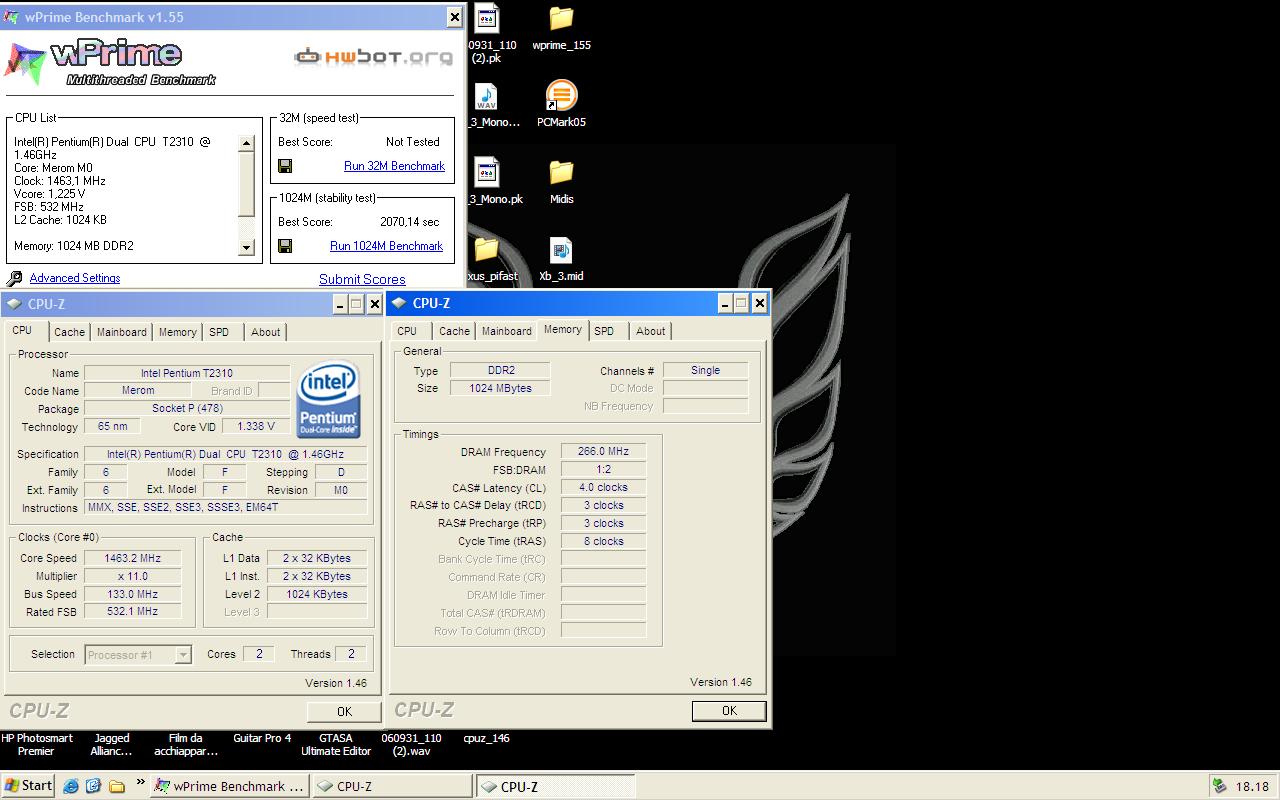Run the 32M benchmark
Image resolution: width=1280 pixels, height=800 pixels.
coord(394,166)
